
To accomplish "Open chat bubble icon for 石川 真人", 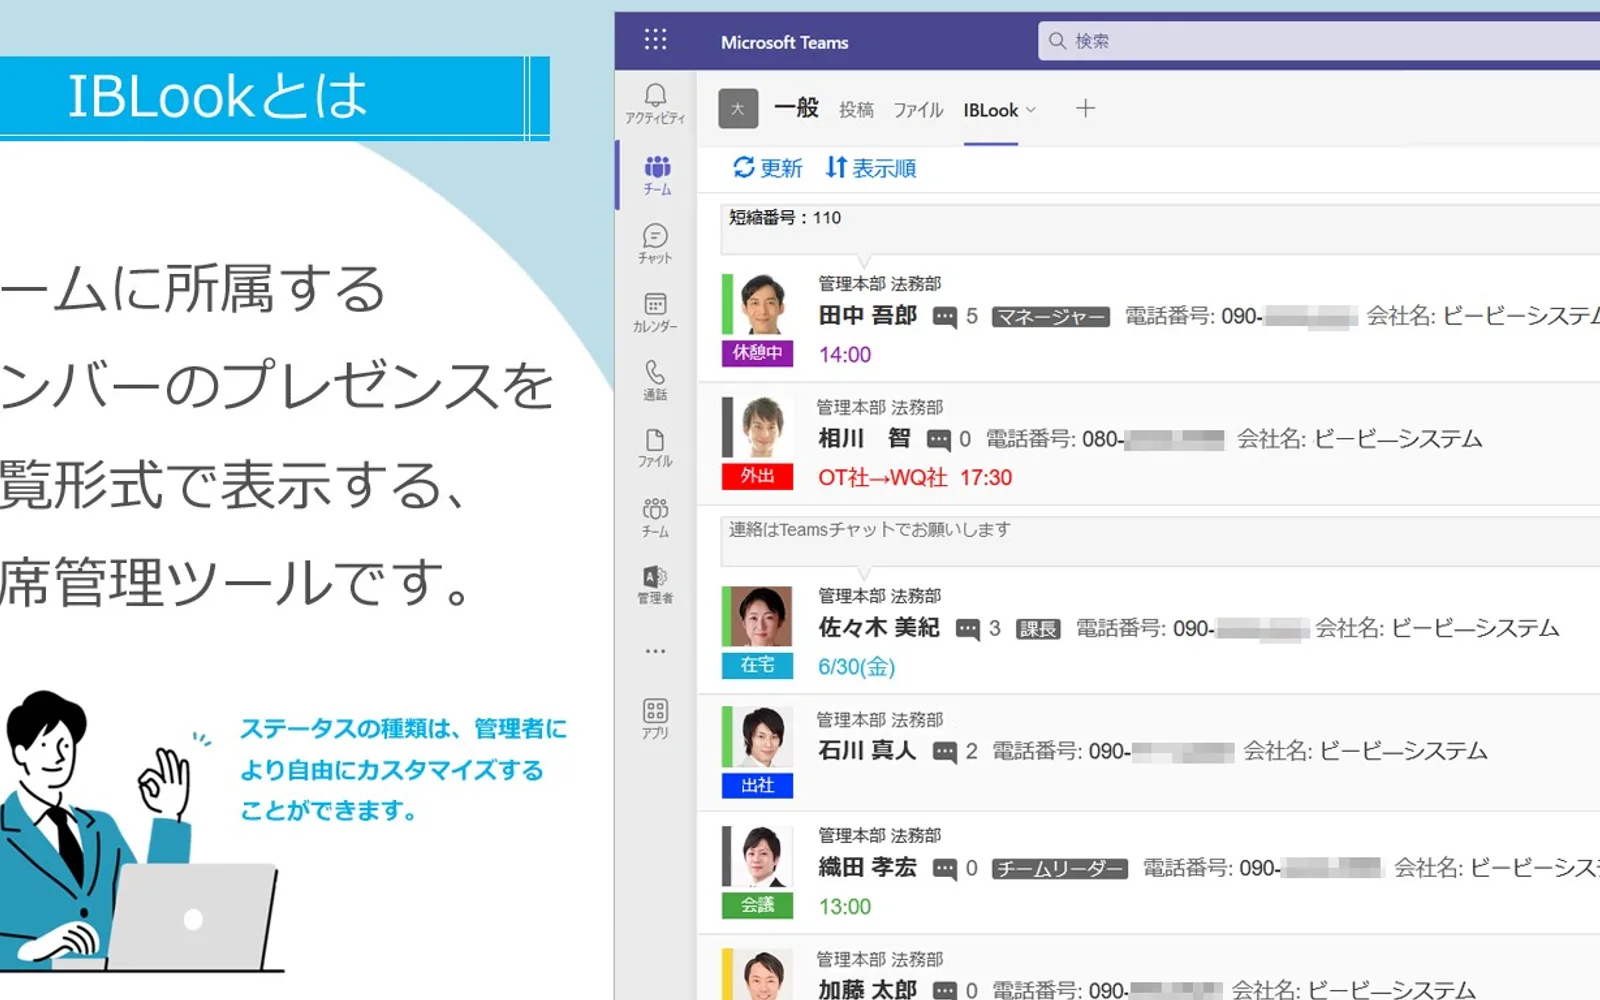I will click(x=944, y=752).
